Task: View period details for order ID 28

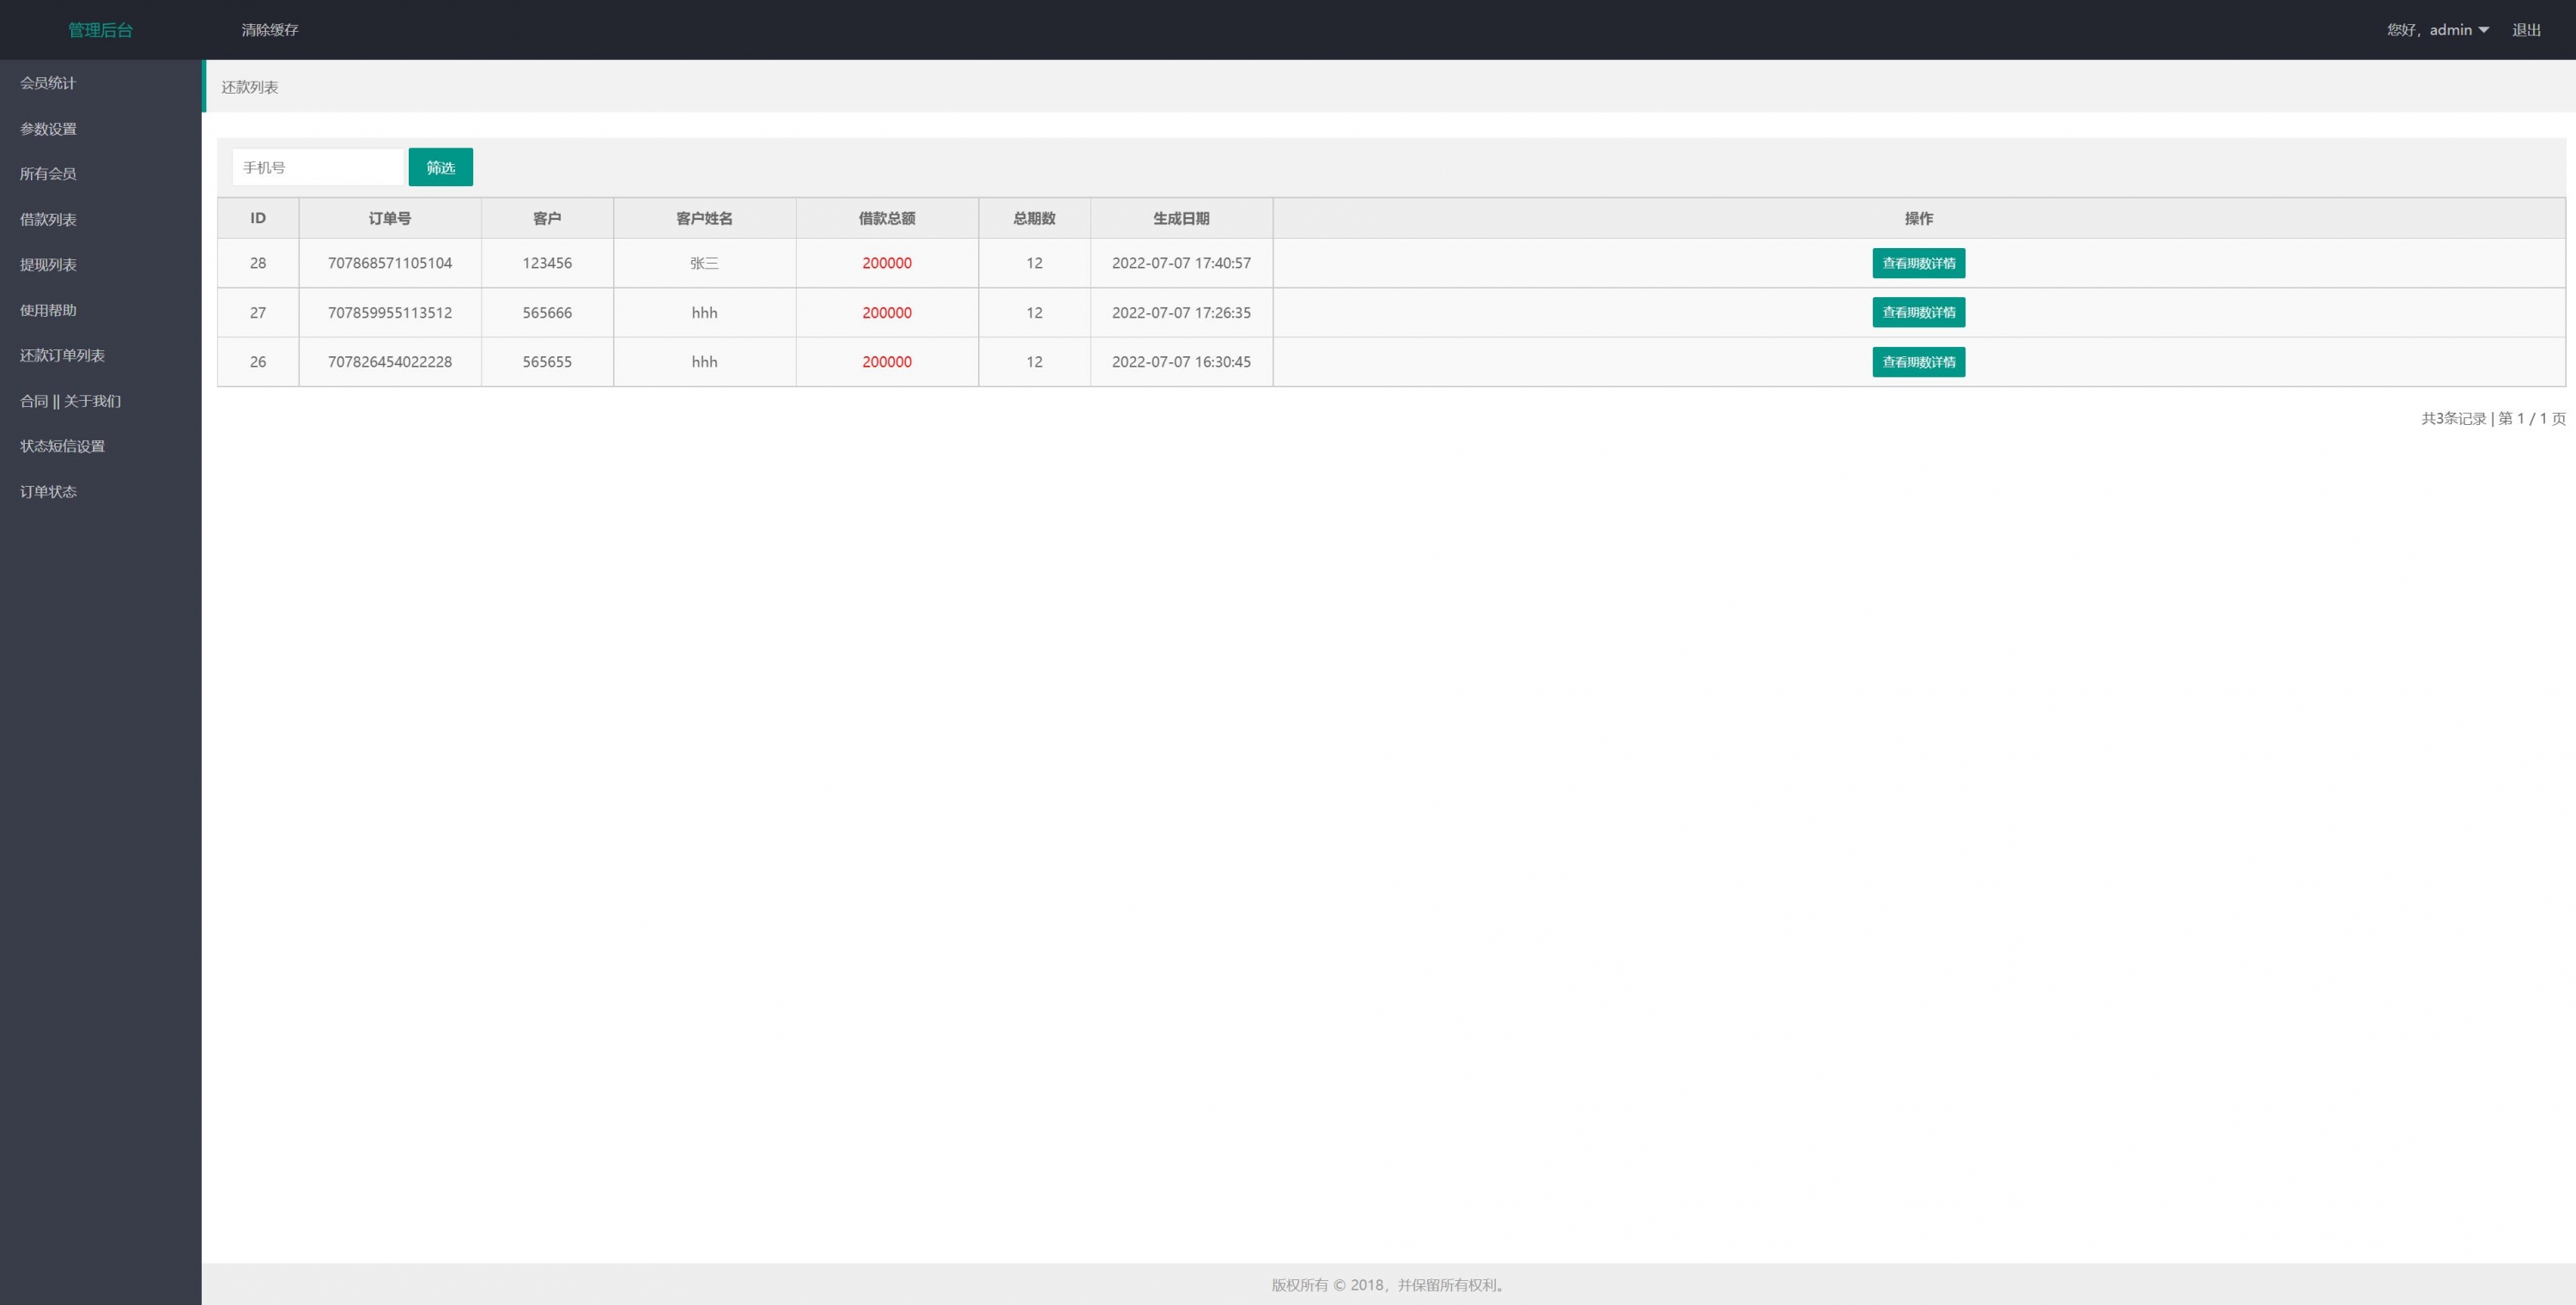Action: 1918,263
